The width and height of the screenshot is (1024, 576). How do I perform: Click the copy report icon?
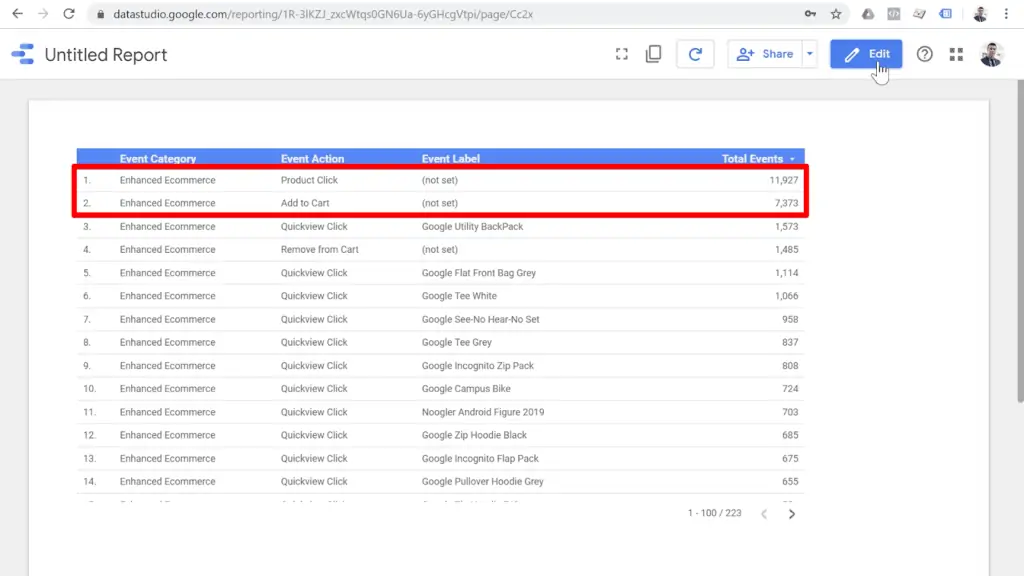click(x=654, y=54)
